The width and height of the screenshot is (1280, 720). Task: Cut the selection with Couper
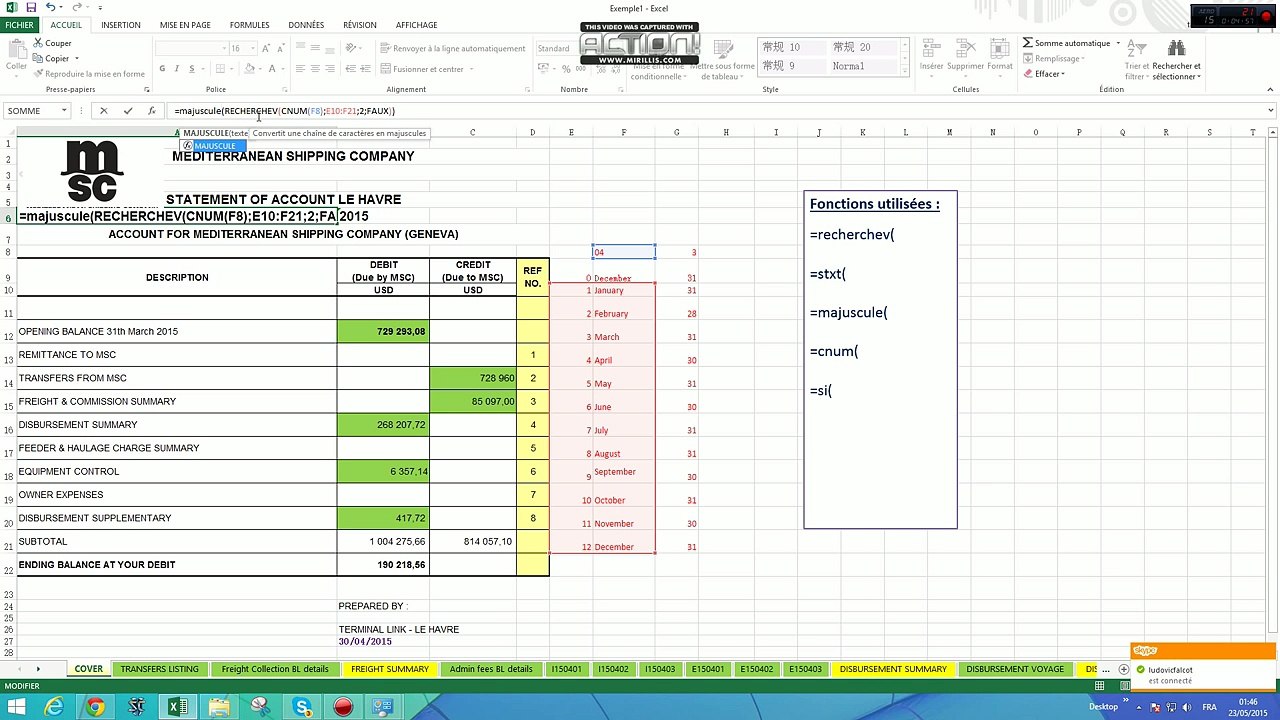click(52, 43)
